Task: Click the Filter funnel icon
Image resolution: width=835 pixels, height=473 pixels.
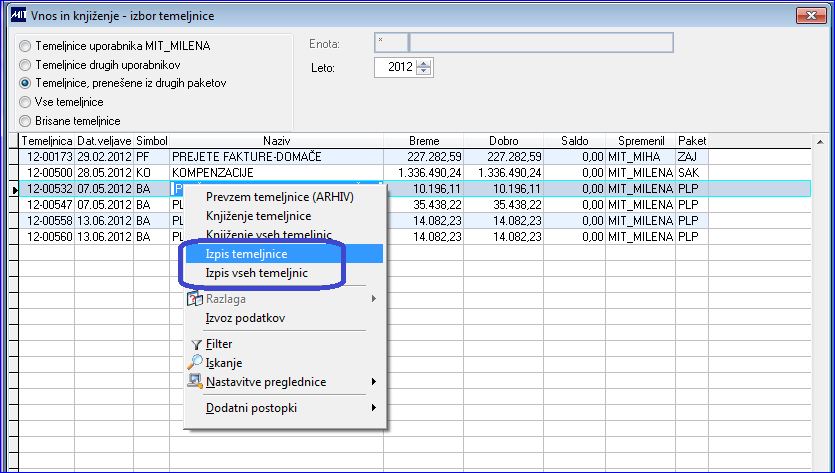Action: pyautogui.click(x=196, y=345)
